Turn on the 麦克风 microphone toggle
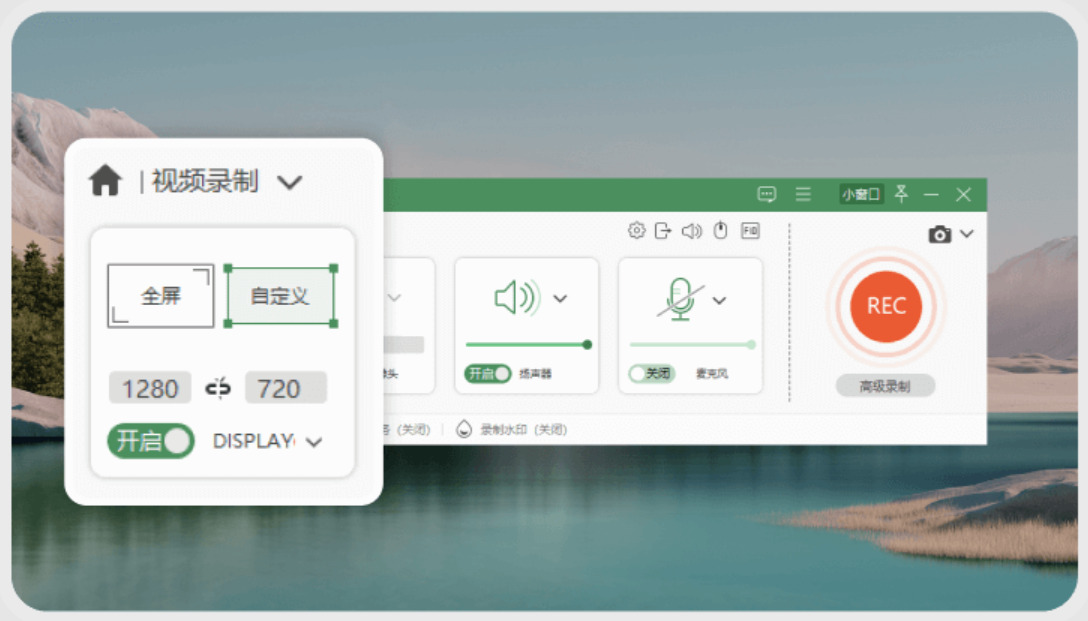The width and height of the screenshot is (1088, 621). 652,374
